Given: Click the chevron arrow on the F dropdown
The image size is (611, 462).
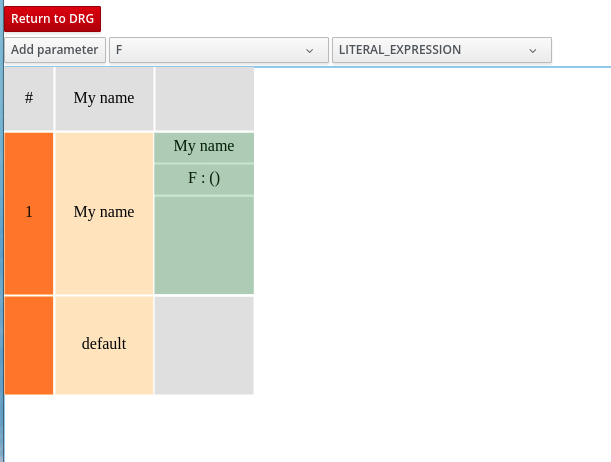Looking at the screenshot, I should [x=309, y=50].
